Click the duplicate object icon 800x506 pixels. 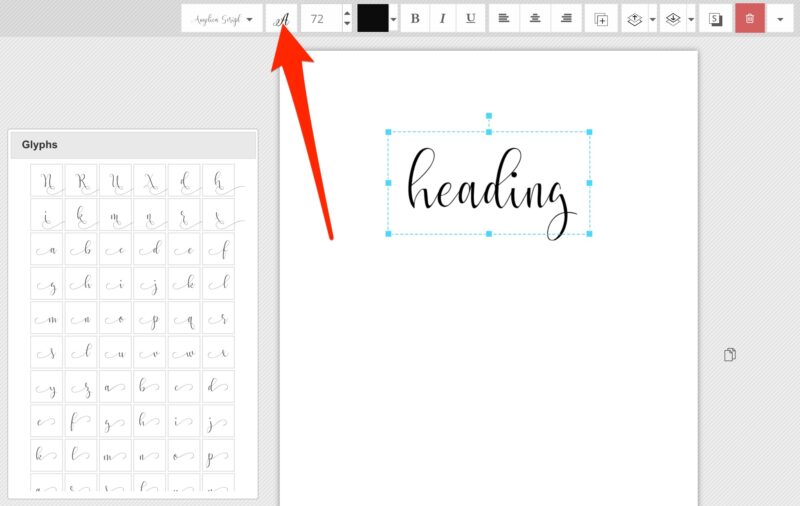click(x=601, y=19)
